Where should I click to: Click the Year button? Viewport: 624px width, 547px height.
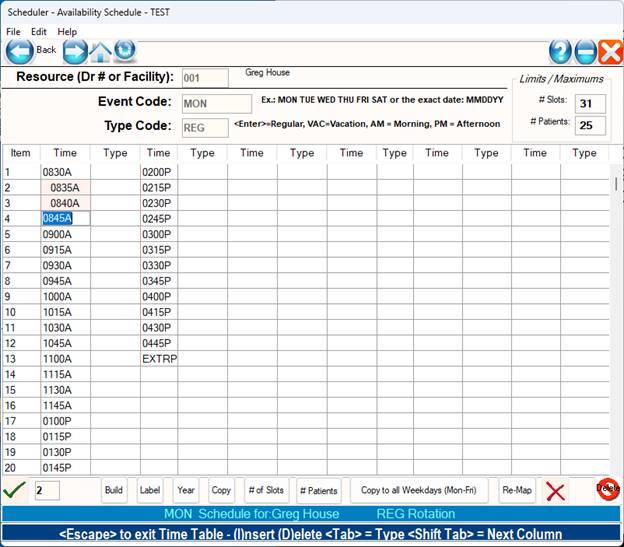pyautogui.click(x=185, y=490)
